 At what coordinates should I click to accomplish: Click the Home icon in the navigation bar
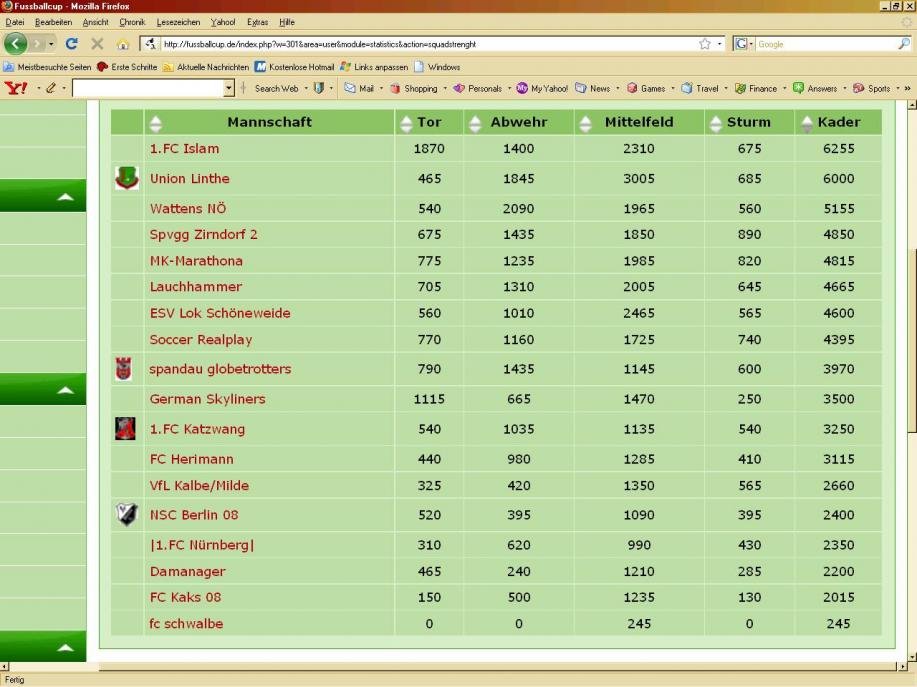(x=123, y=44)
